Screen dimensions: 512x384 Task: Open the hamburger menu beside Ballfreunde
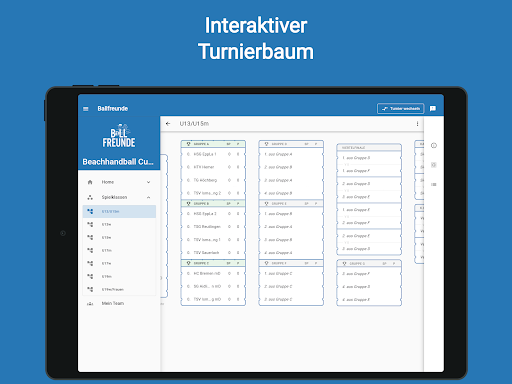[x=86, y=109]
